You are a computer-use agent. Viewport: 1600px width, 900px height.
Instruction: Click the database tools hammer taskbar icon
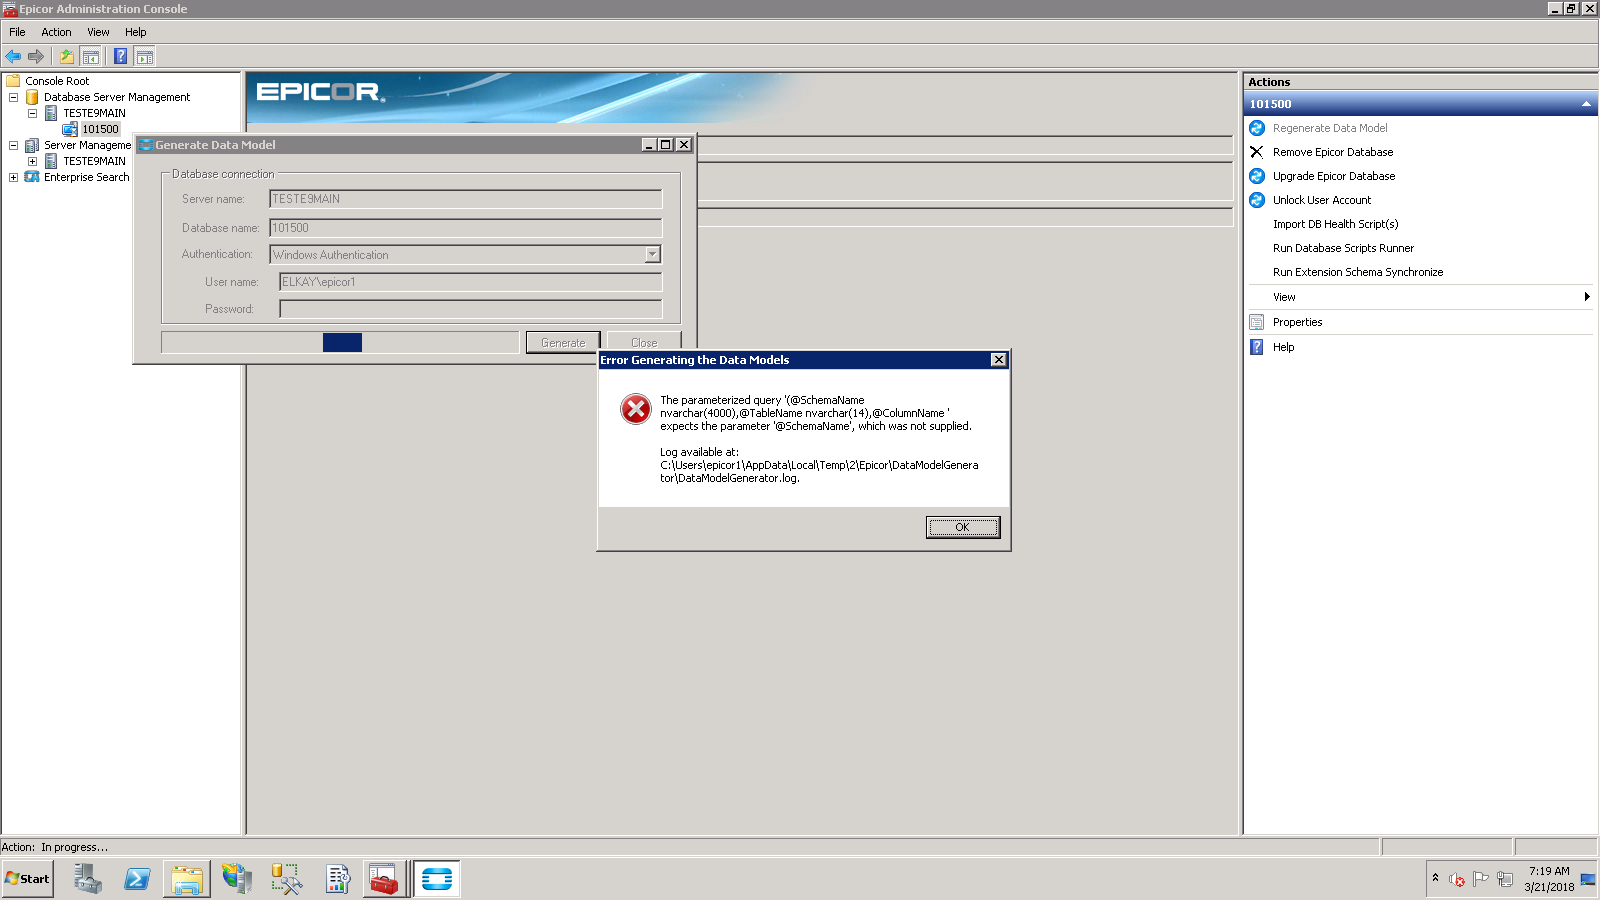point(287,879)
